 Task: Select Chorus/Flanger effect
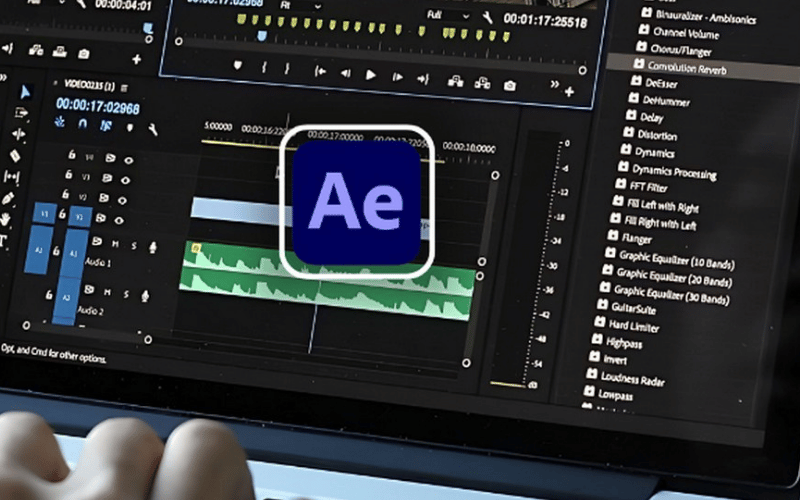(681, 50)
